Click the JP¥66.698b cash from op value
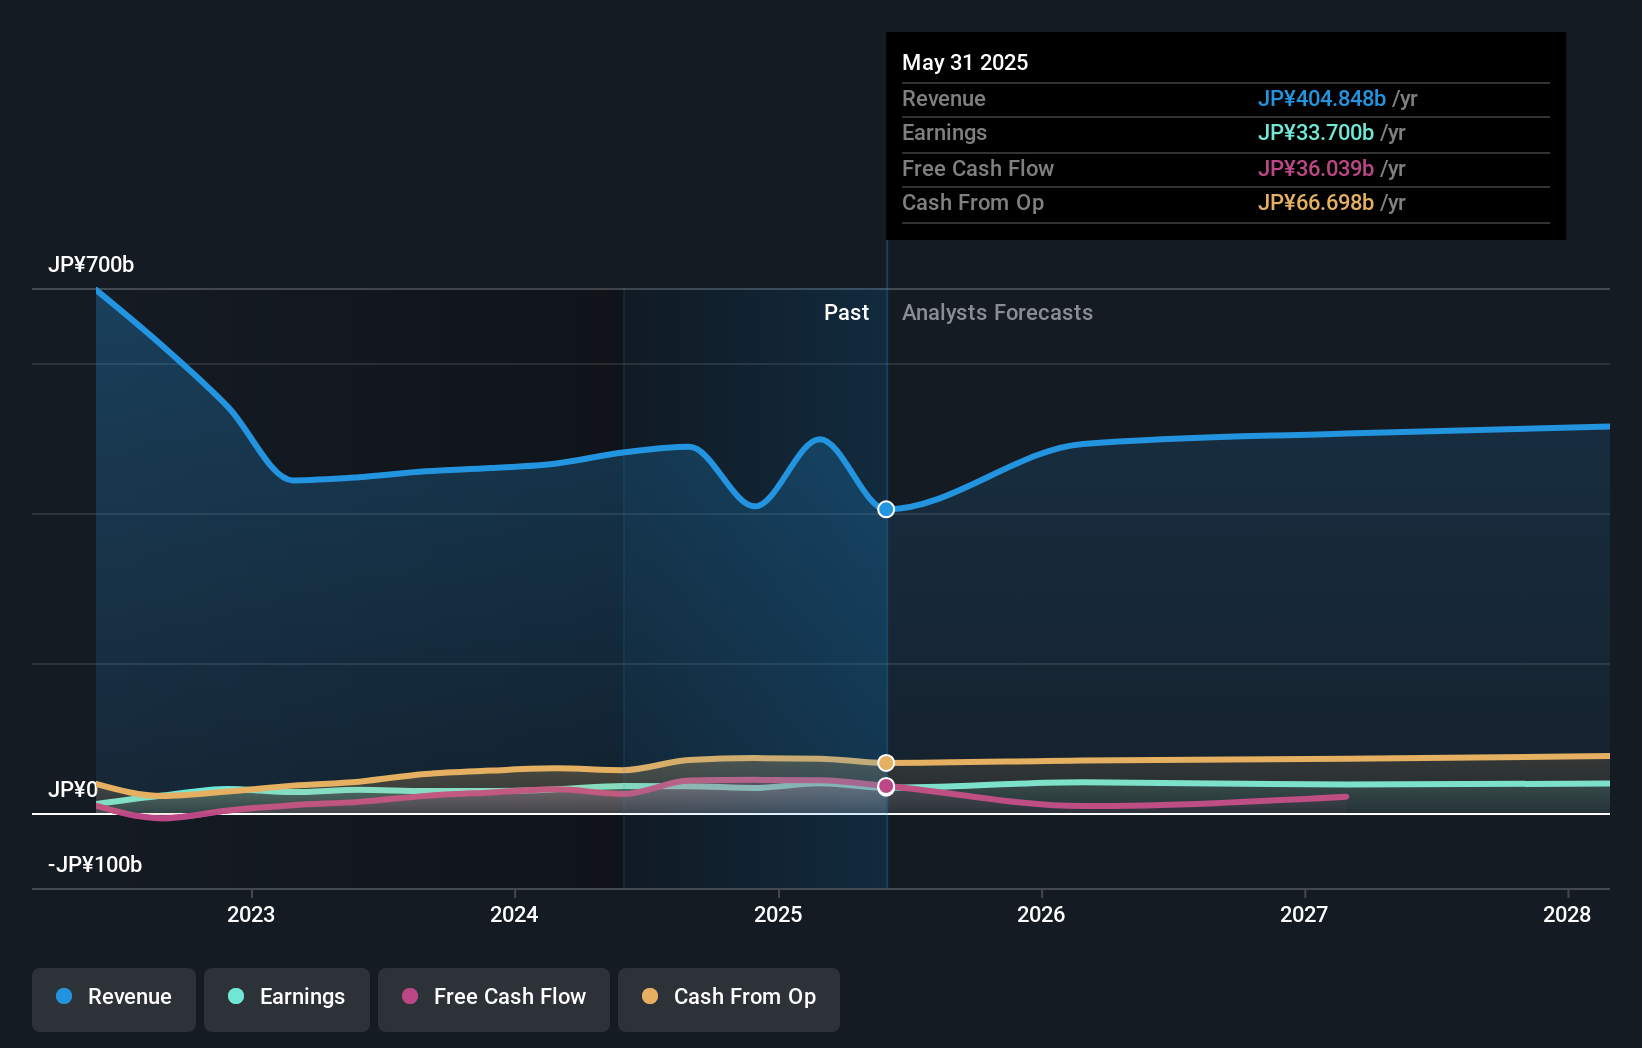This screenshot has height=1048, width=1642. 1316,202
